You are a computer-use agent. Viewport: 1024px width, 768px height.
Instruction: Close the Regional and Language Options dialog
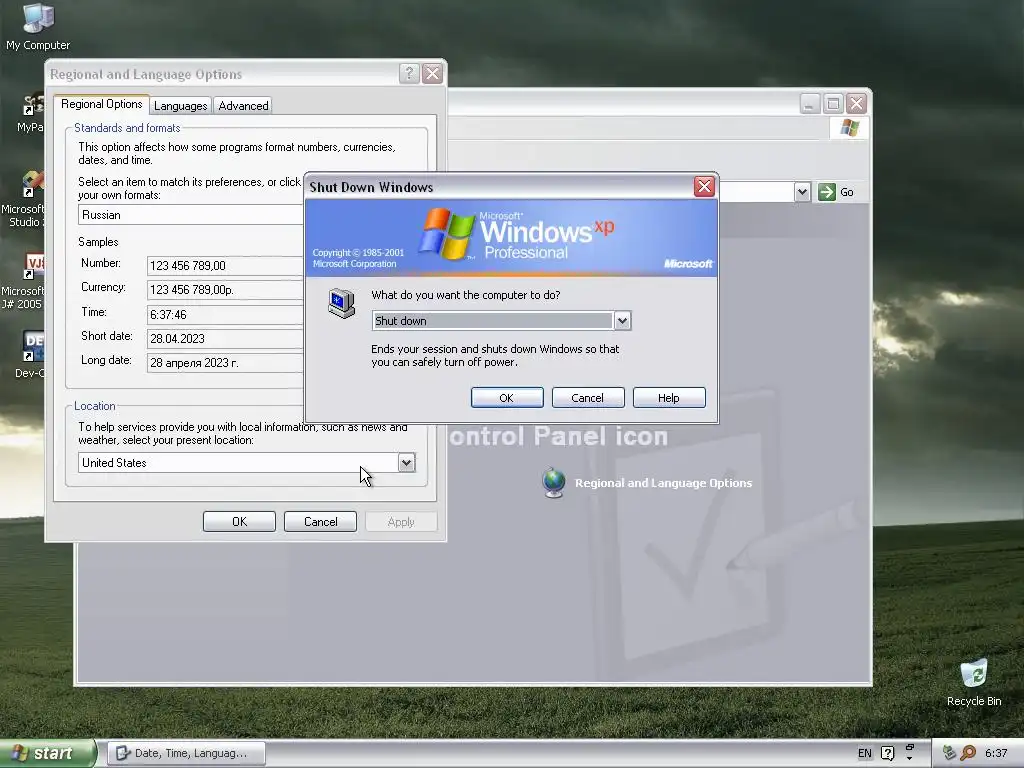click(x=432, y=73)
